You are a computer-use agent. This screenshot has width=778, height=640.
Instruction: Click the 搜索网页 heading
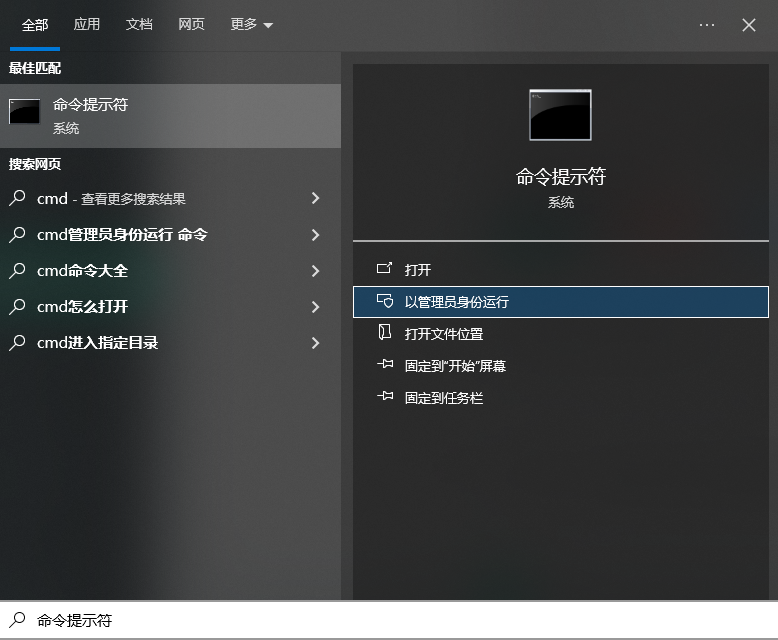pos(35,164)
